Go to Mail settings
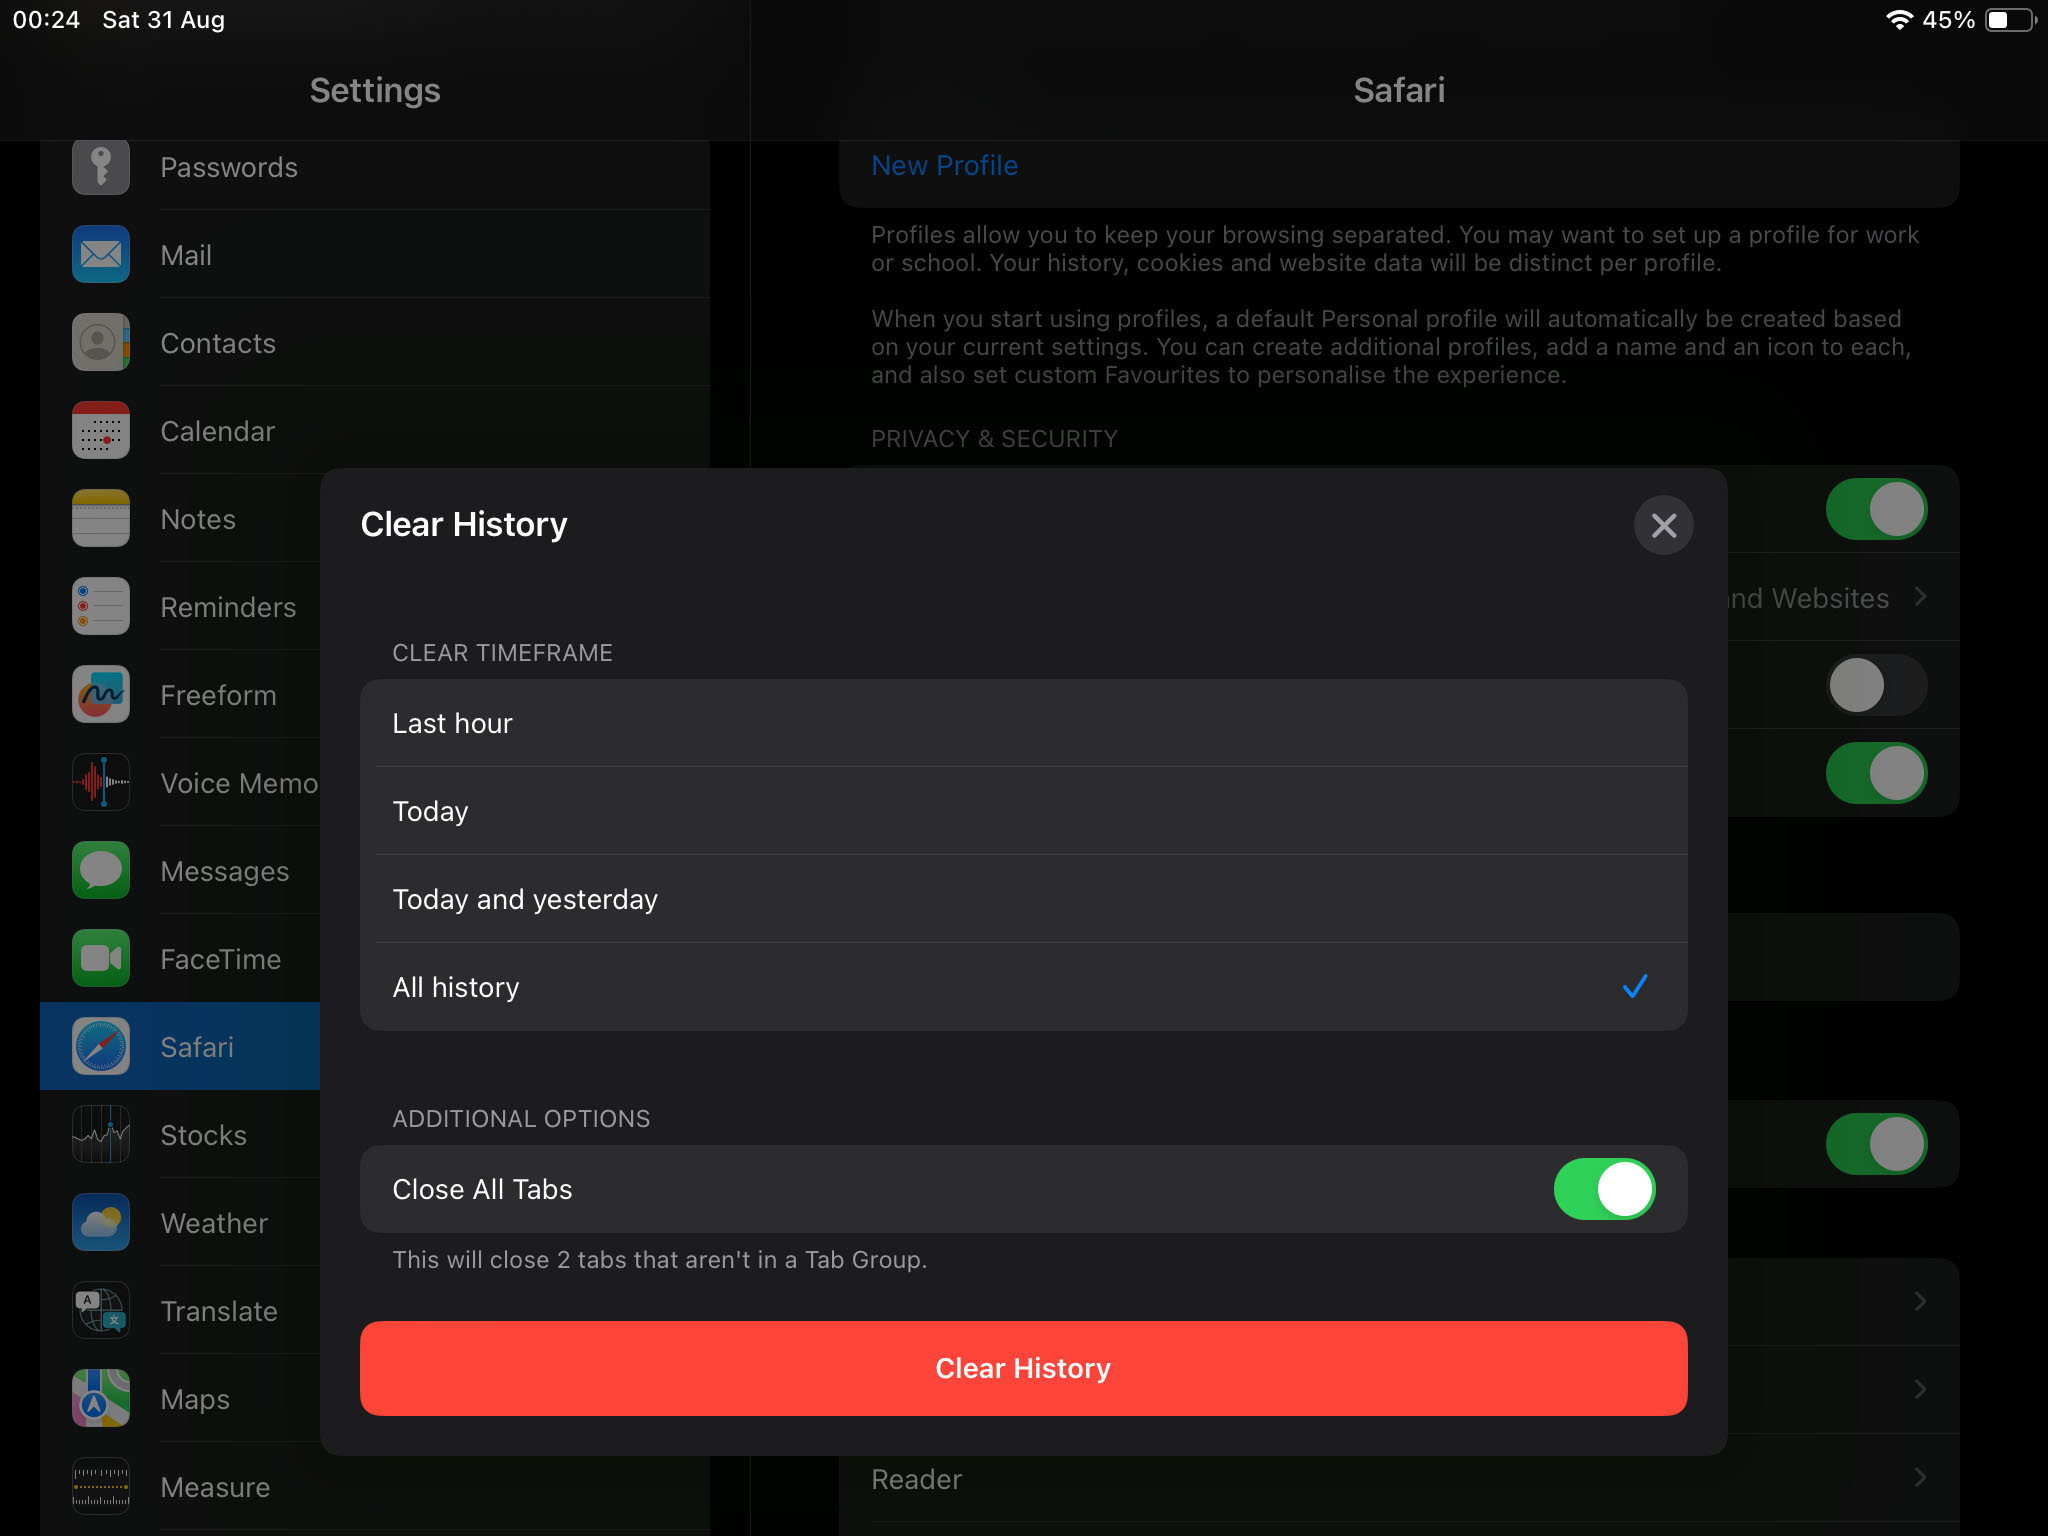Screen dimensions: 2048x1536 (375, 254)
